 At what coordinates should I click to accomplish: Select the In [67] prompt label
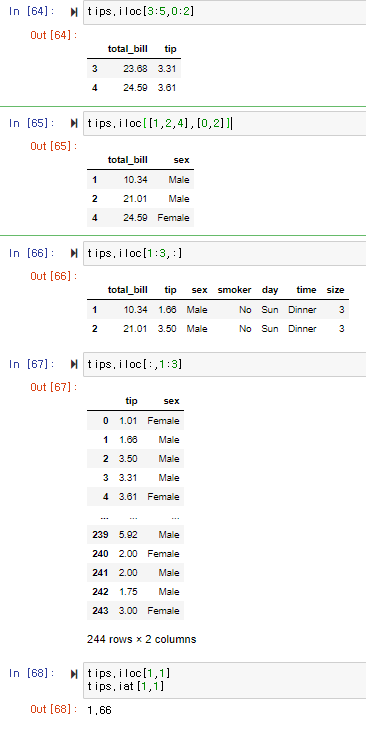click(31, 364)
